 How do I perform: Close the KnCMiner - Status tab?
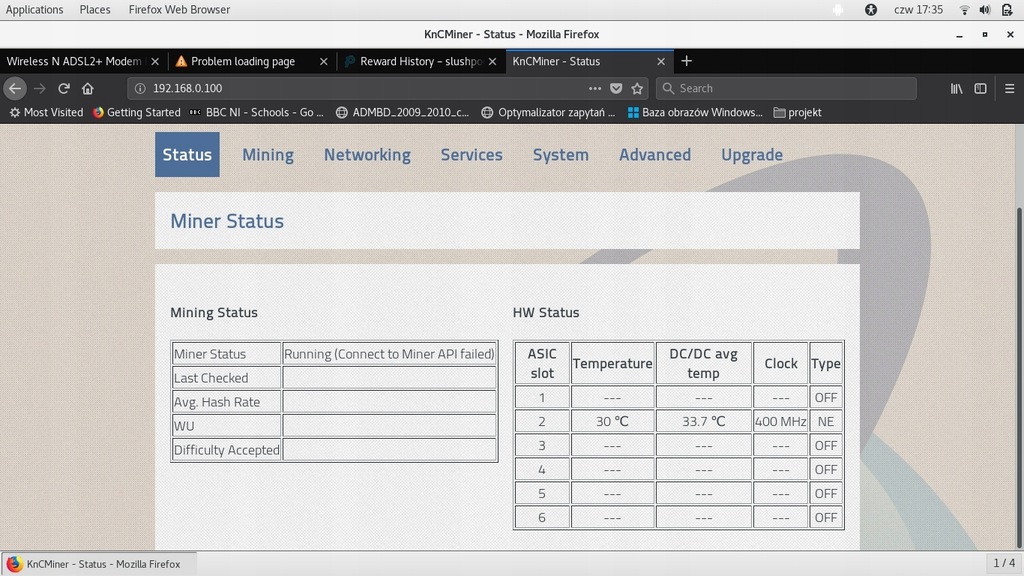coord(661,61)
